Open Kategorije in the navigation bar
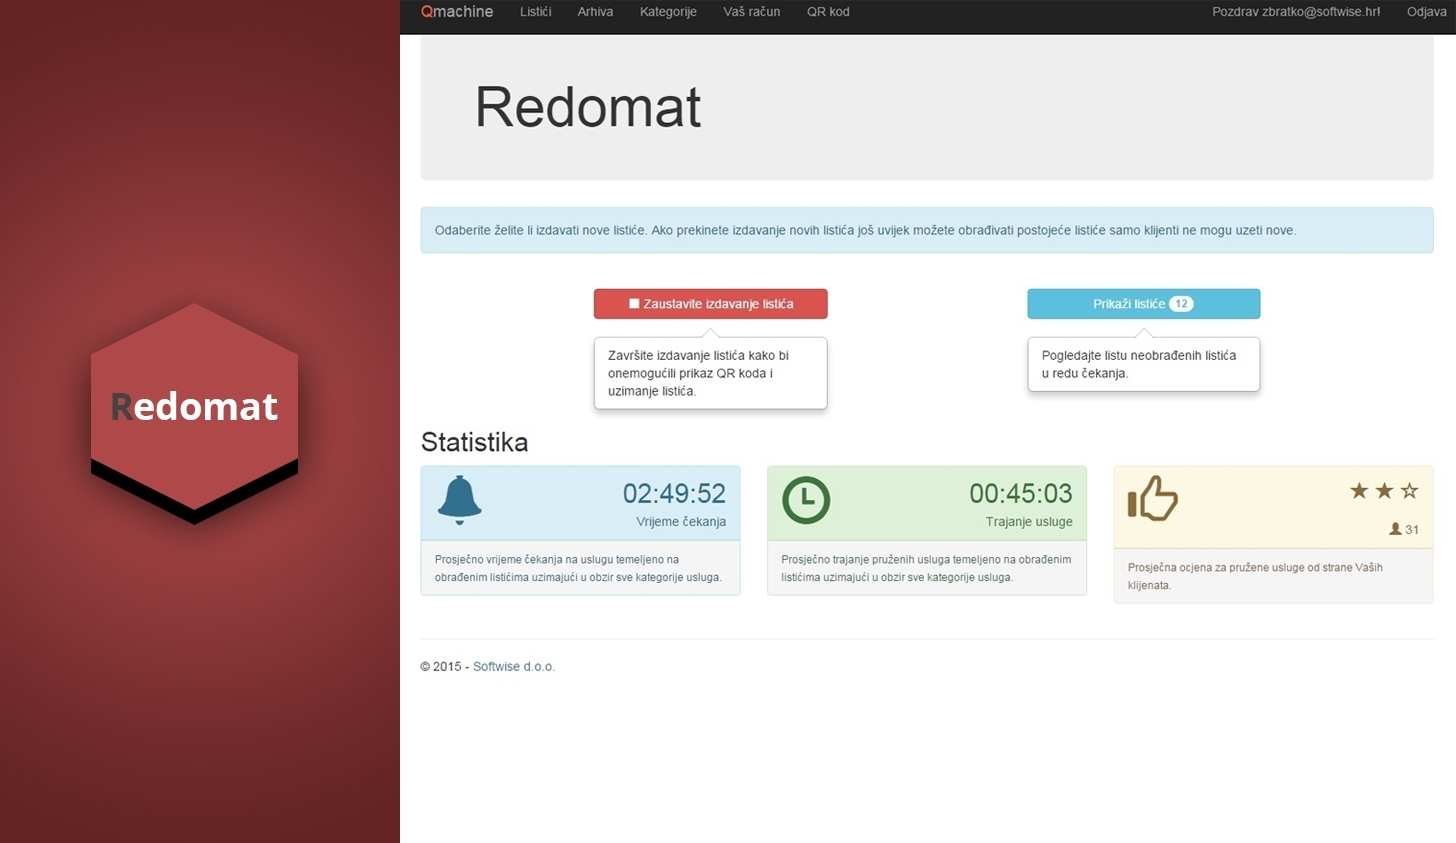The image size is (1456, 843). (668, 12)
